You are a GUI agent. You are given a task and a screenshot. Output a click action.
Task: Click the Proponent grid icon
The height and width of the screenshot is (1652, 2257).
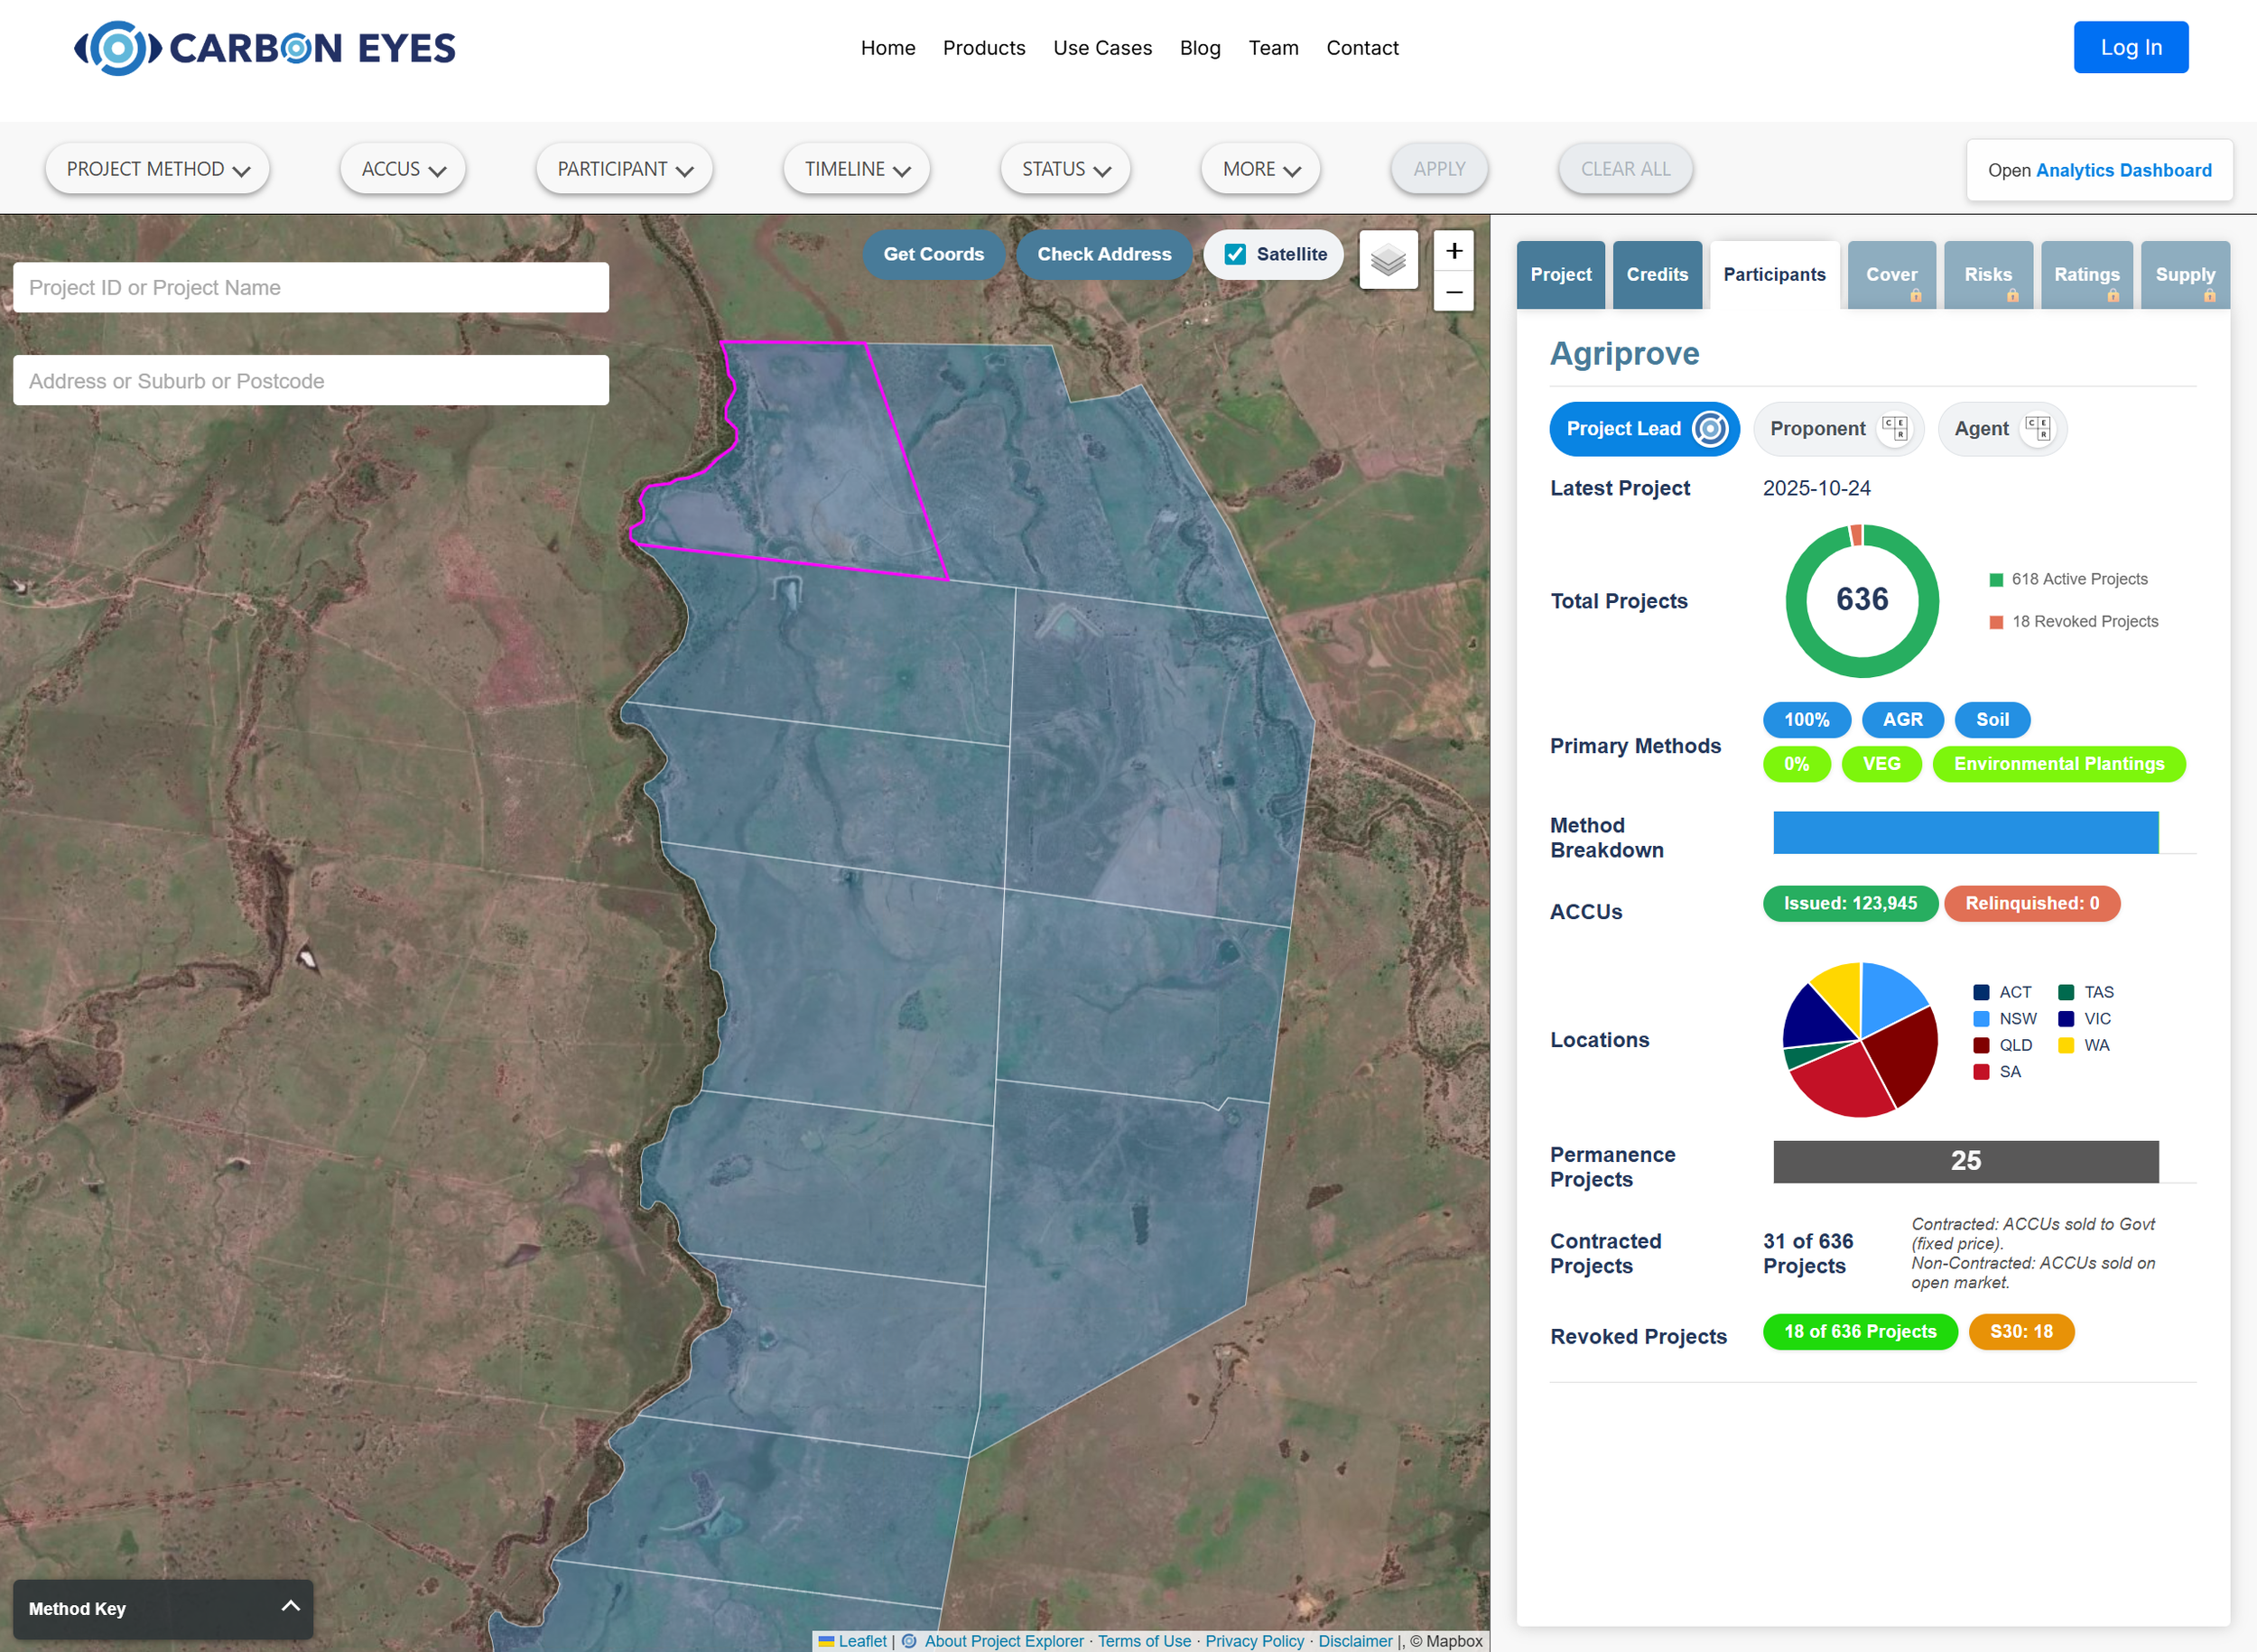pos(1894,429)
